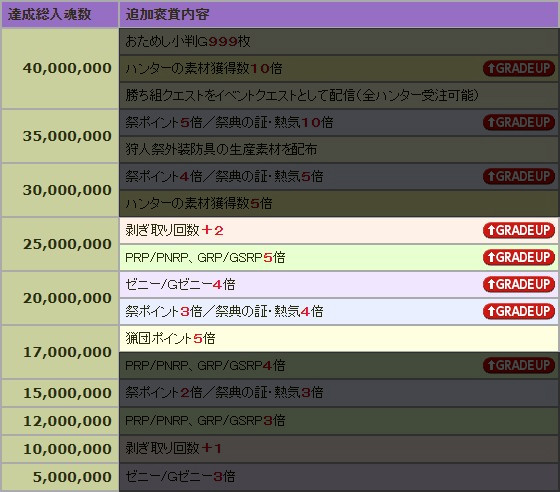The width and height of the screenshot is (560, 492).
Task: Select the 15,000,000 milestone cell
Action: (x=60, y=393)
